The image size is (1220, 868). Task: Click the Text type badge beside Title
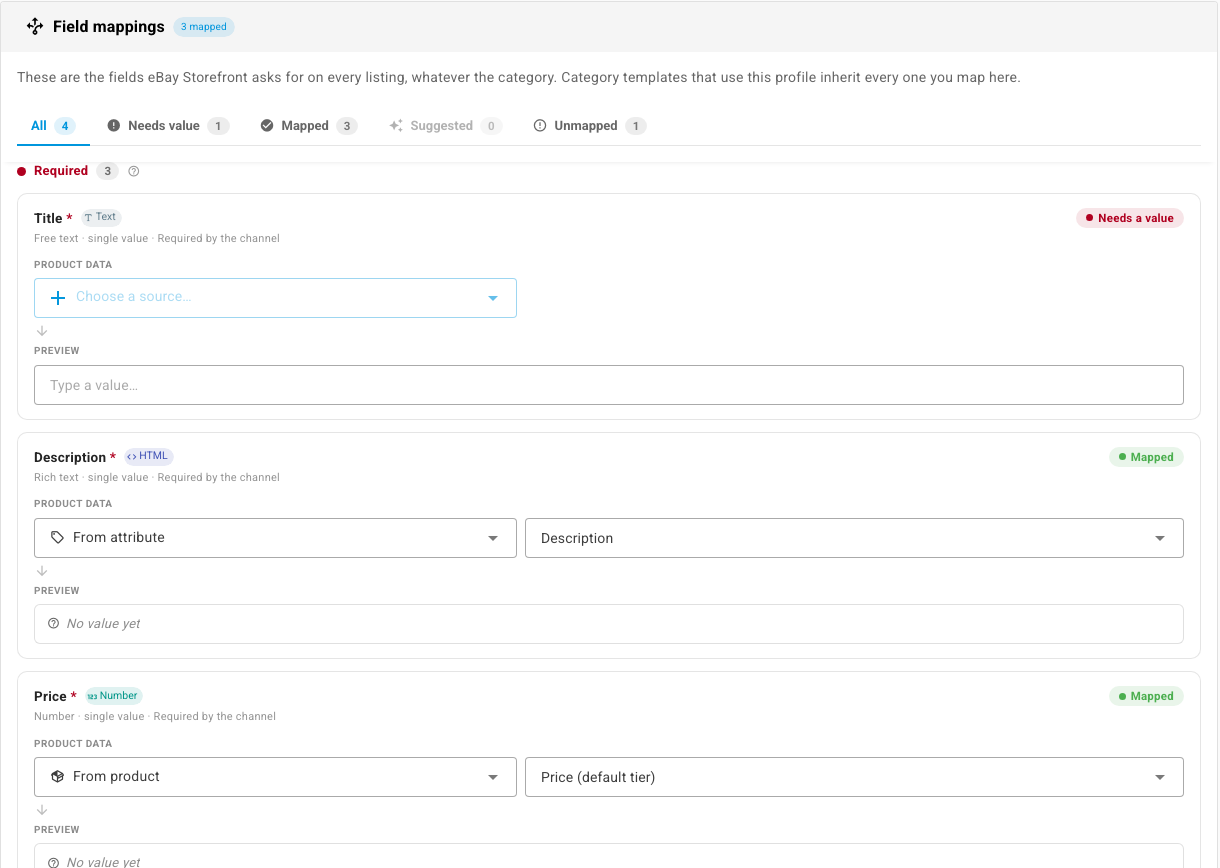click(101, 217)
